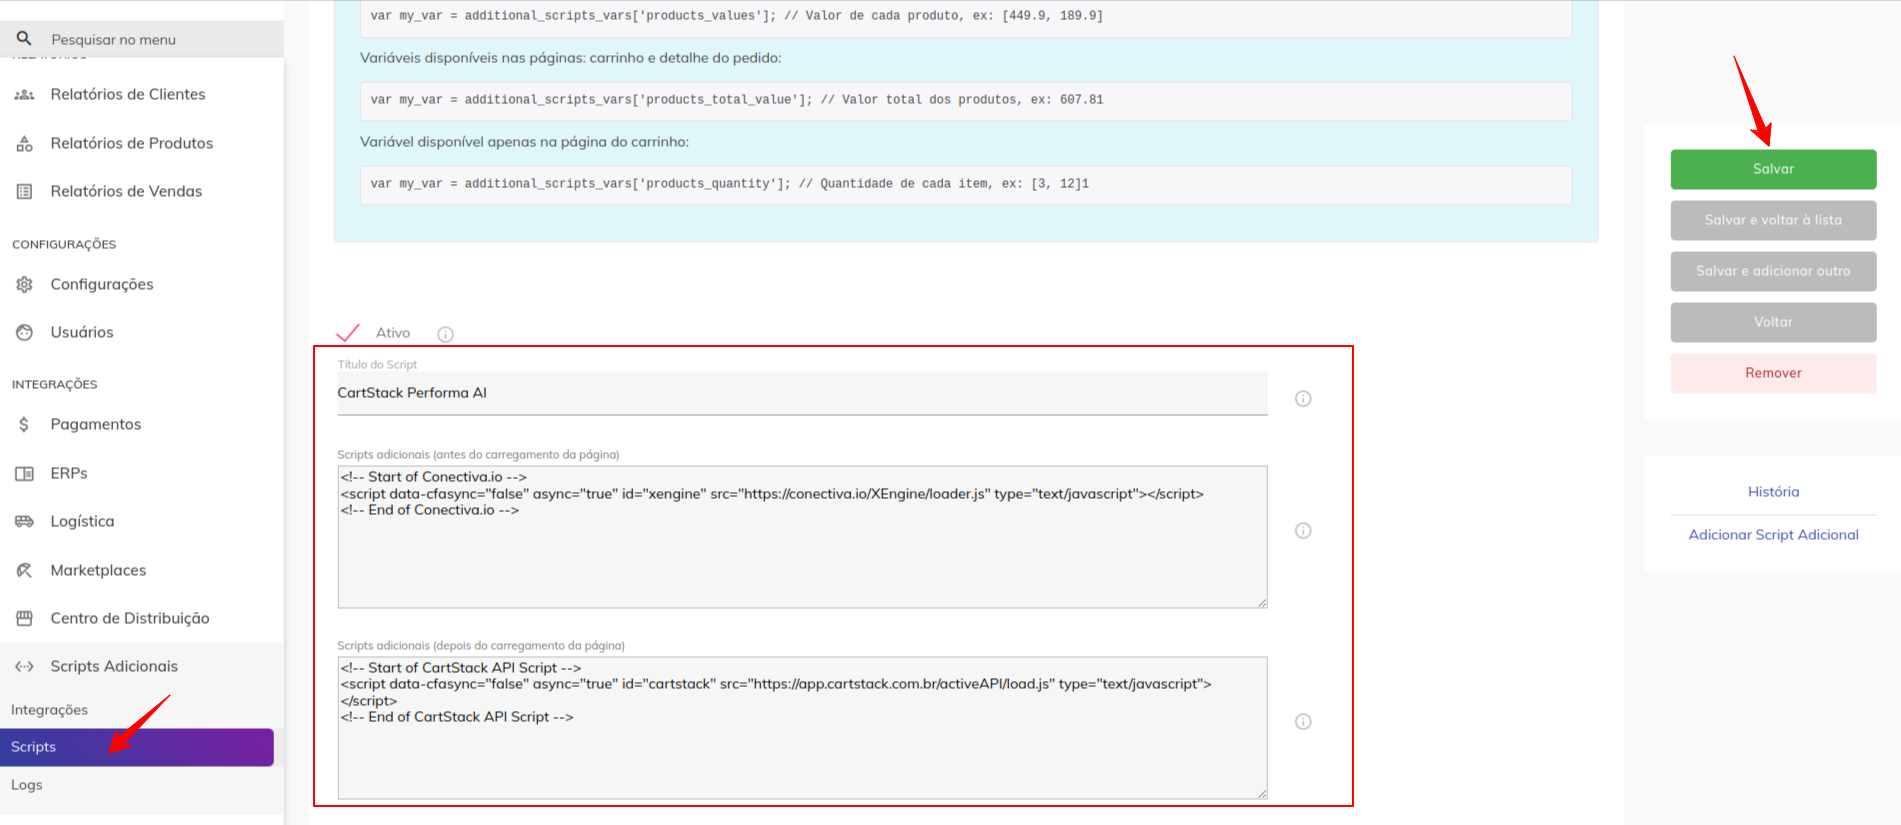This screenshot has height=825, width=1901.
Task: Click the Título do Script text field
Action: click(x=800, y=393)
